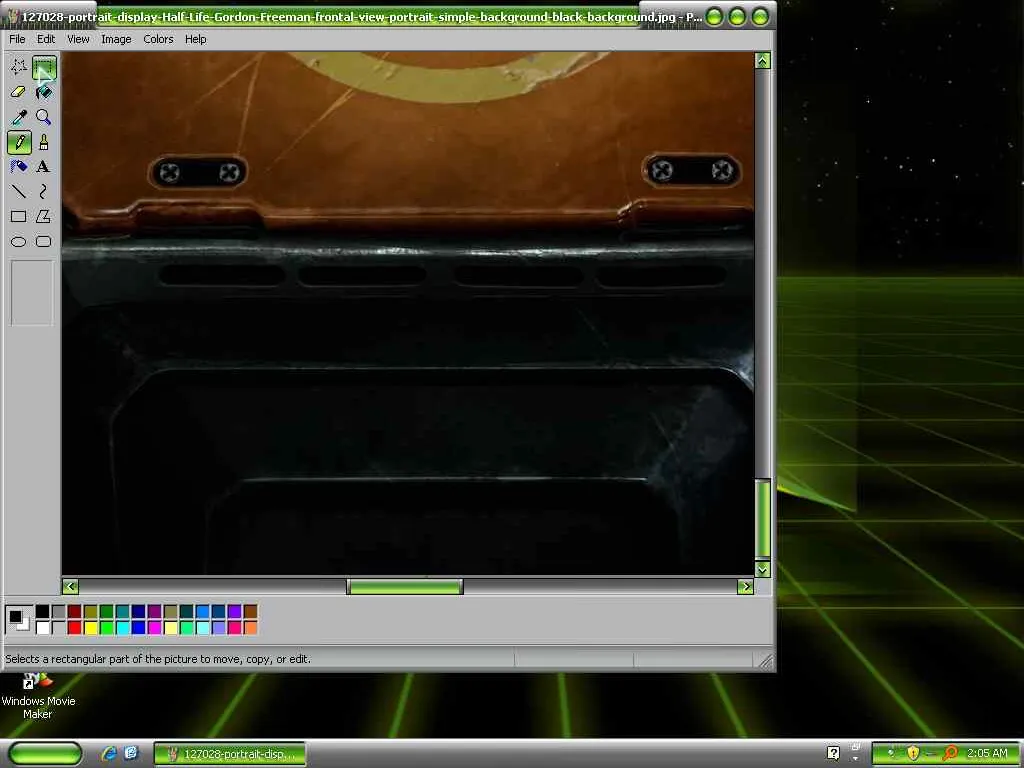Pick the orange color swatch

point(251,628)
